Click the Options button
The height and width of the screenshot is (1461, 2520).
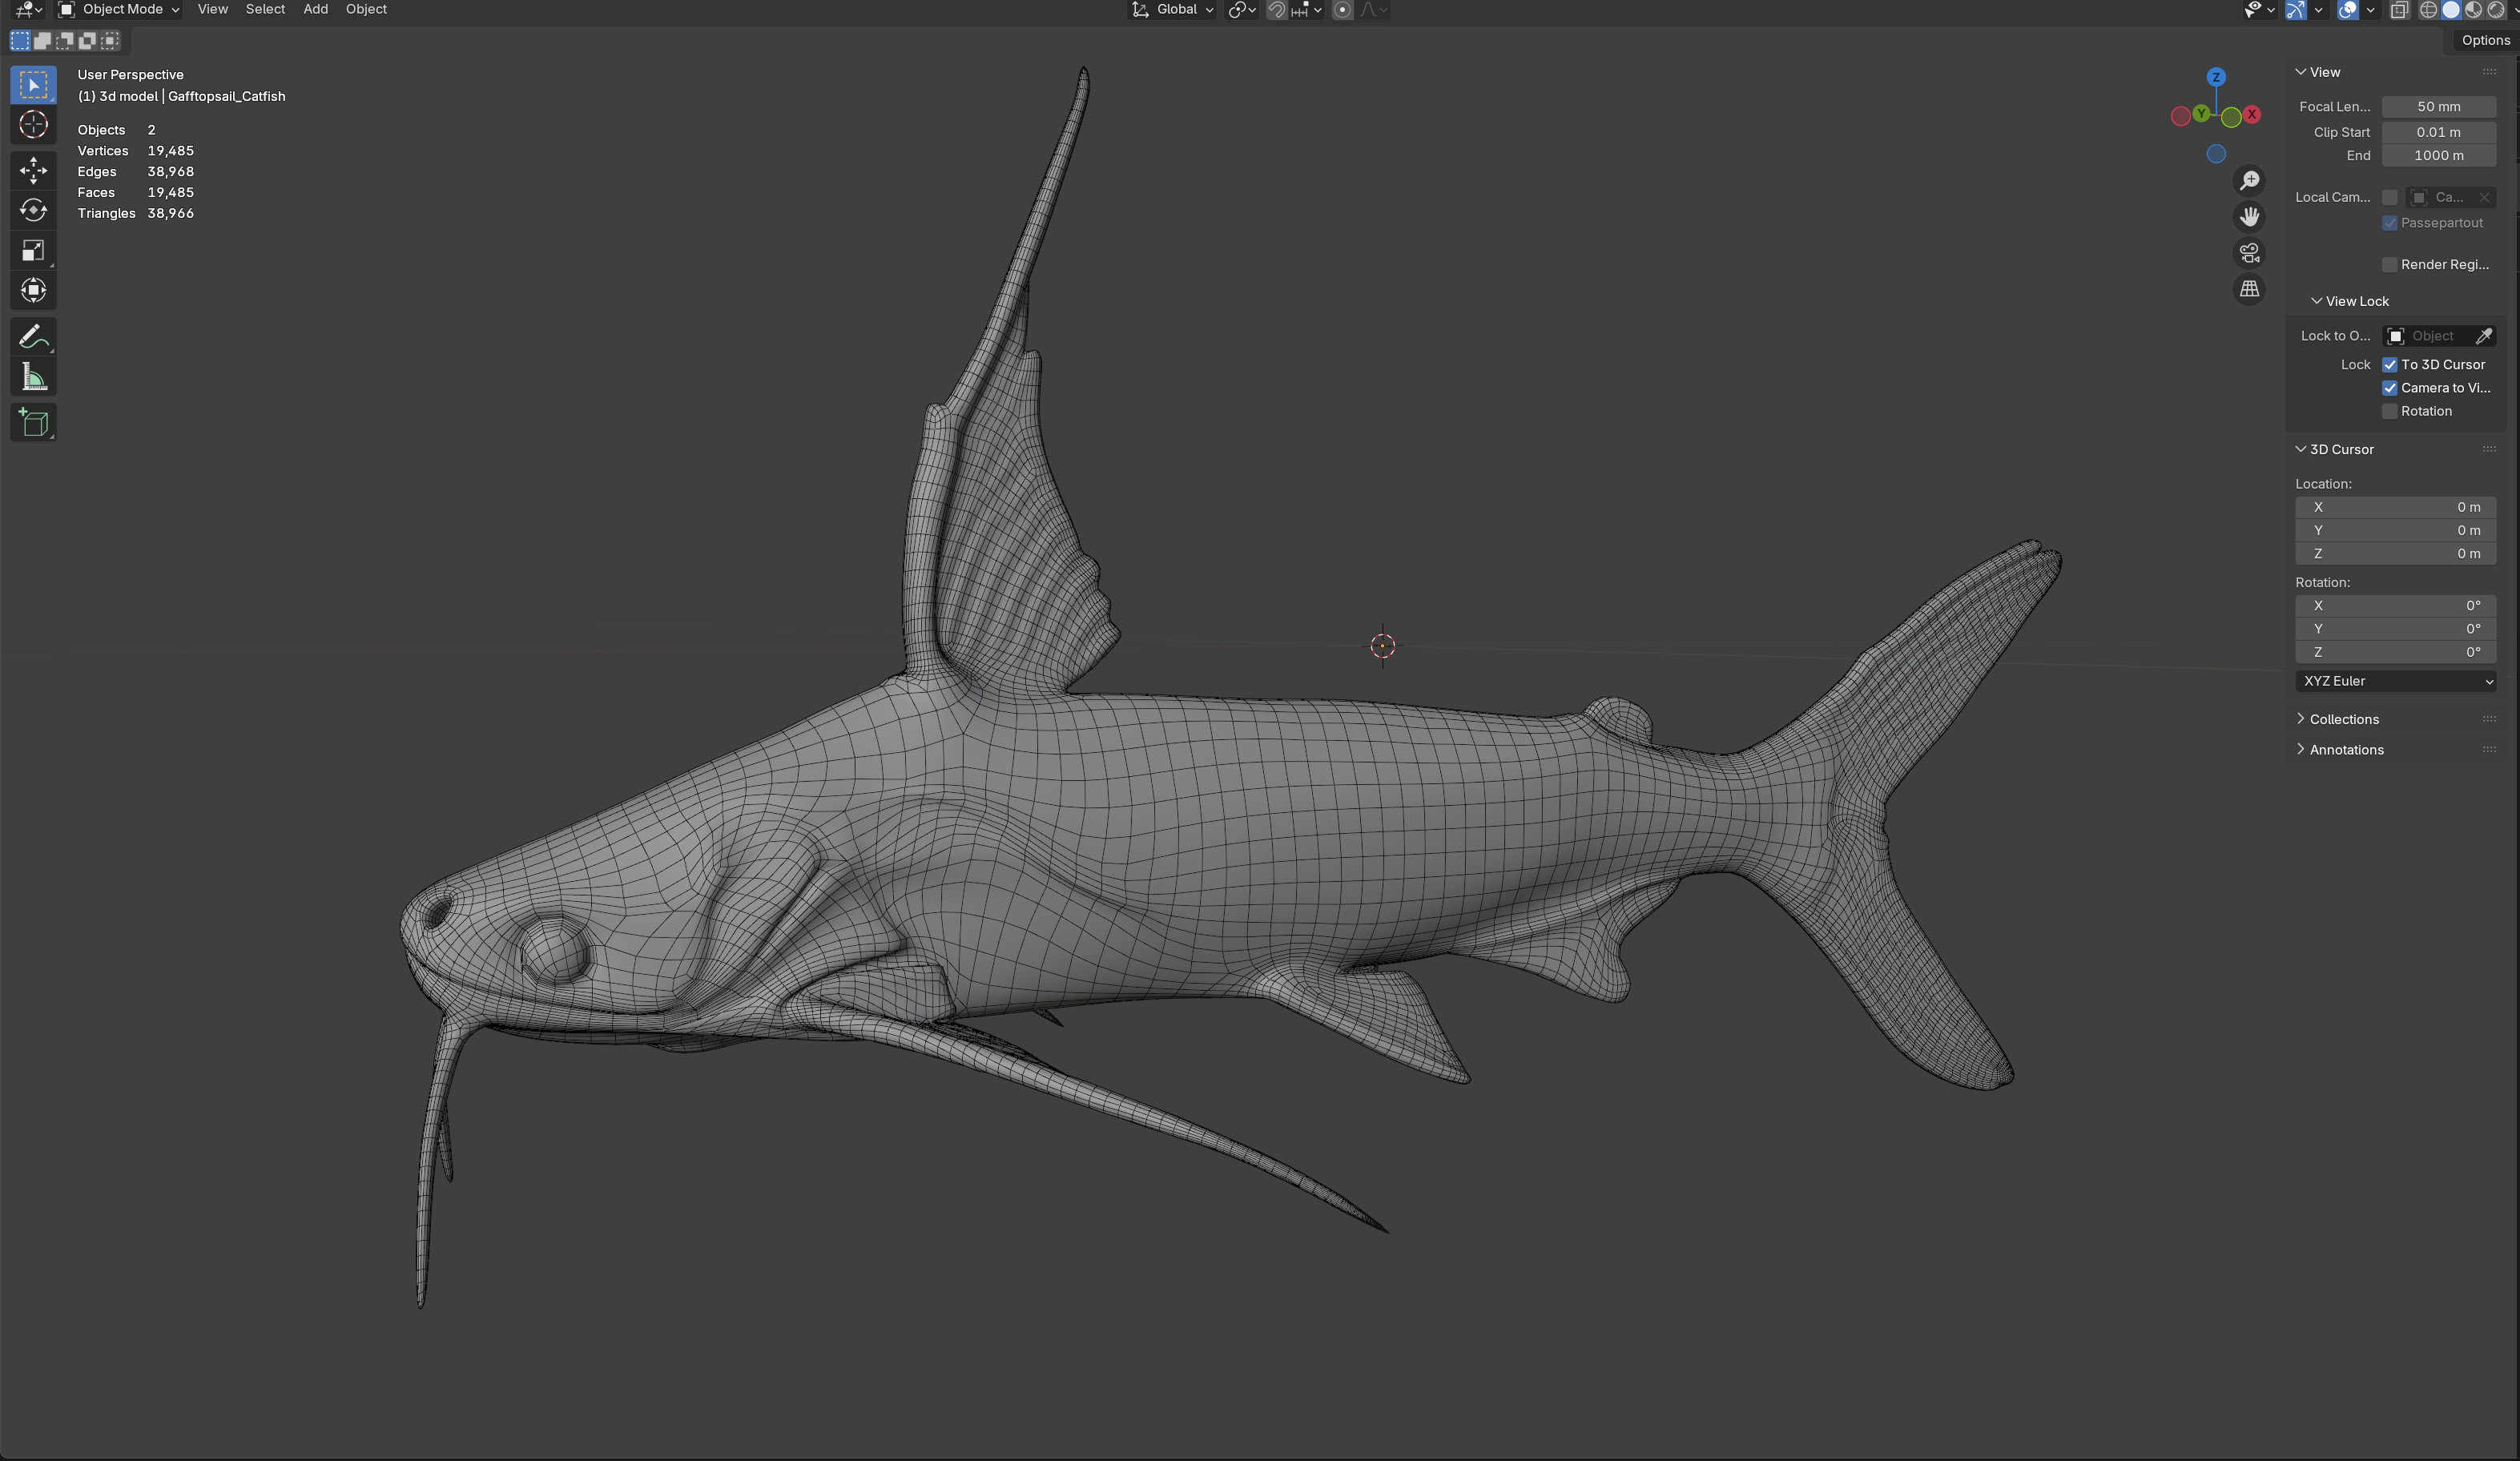2484,40
